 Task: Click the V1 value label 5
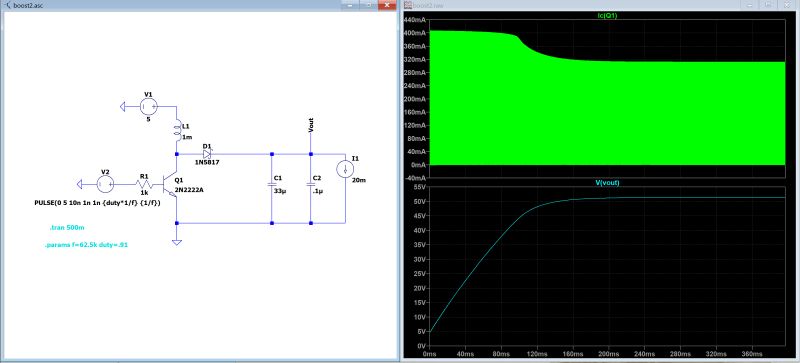[x=148, y=119]
